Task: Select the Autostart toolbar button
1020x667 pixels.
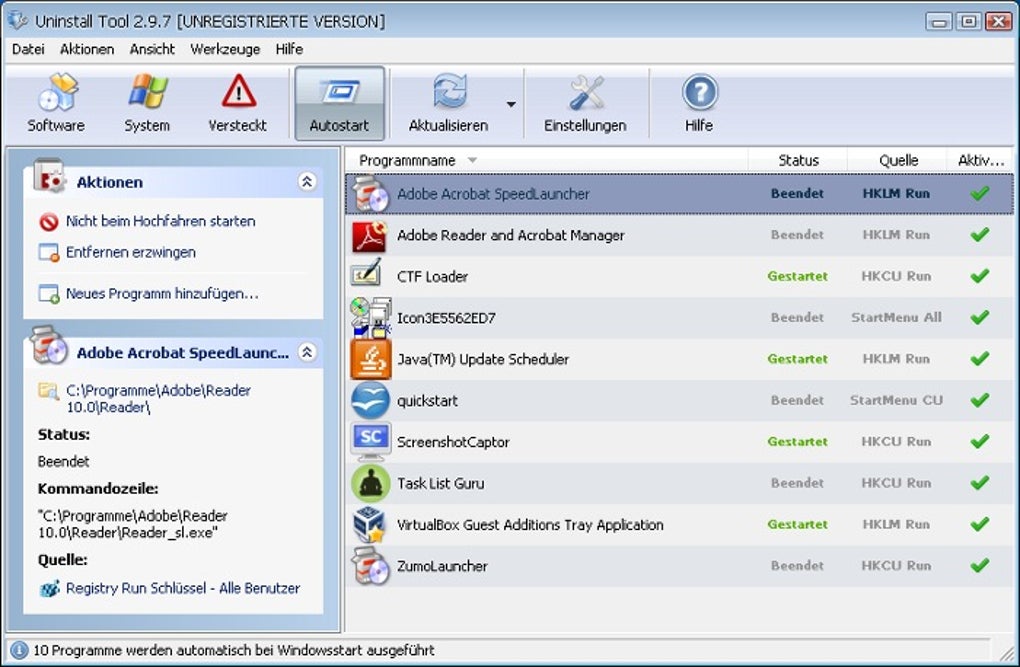Action: (340, 103)
